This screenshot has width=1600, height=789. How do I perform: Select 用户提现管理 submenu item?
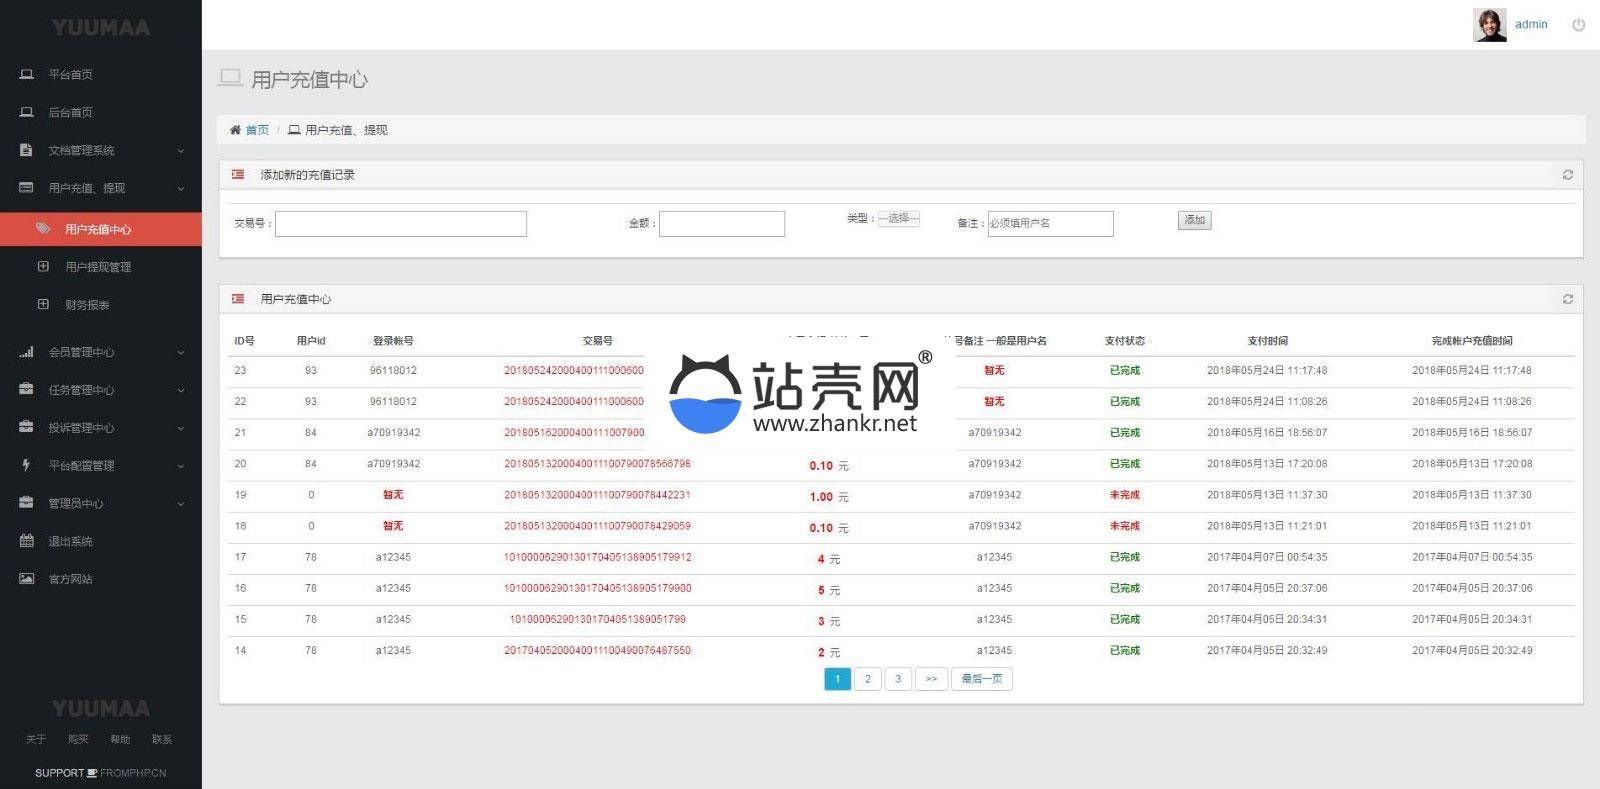point(98,267)
